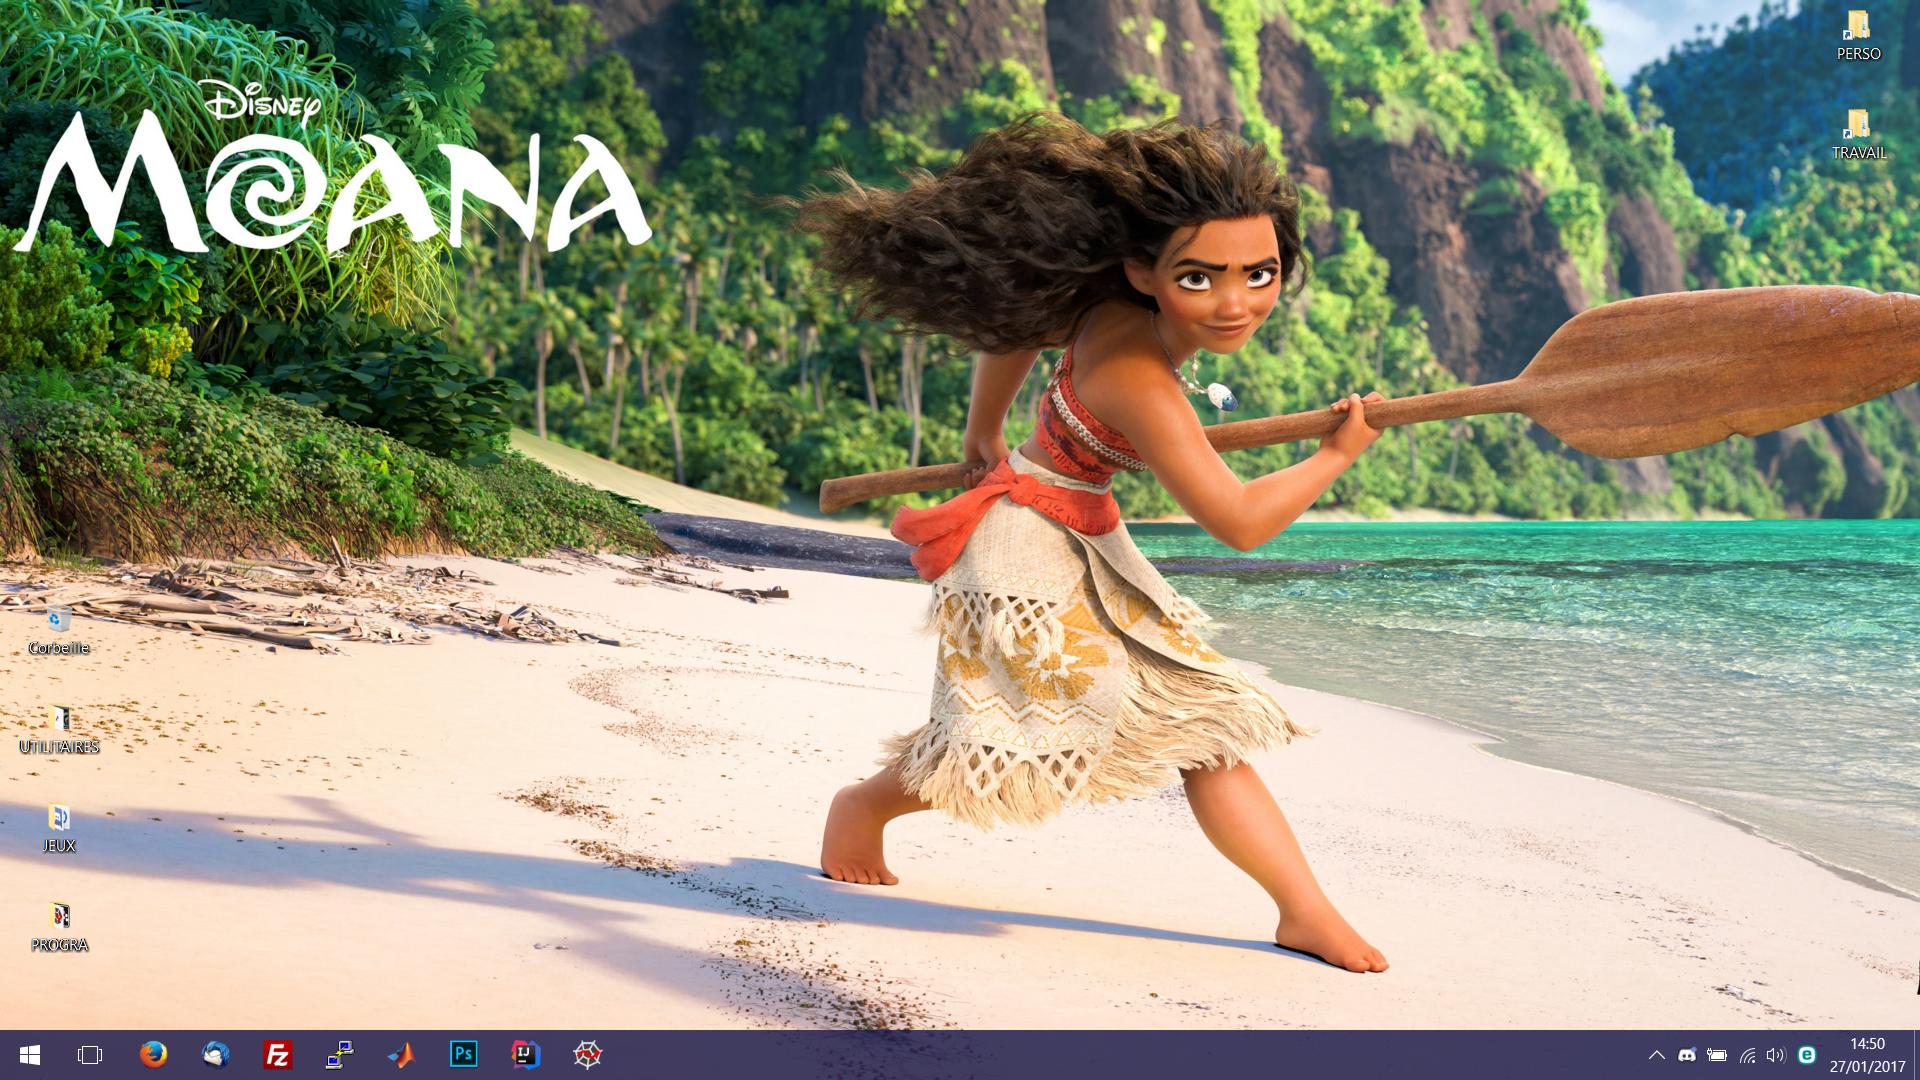Open Task View from the taskbar

pos(90,1055)
